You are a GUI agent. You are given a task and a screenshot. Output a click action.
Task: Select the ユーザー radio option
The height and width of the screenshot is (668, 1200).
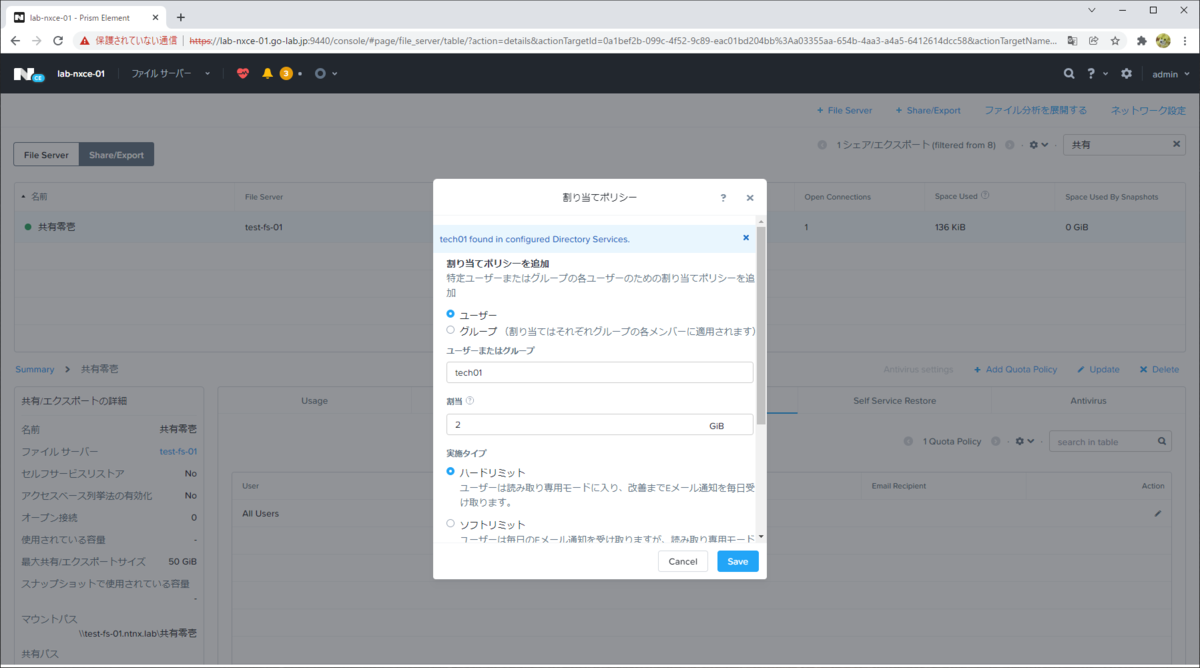coord(450,312)
